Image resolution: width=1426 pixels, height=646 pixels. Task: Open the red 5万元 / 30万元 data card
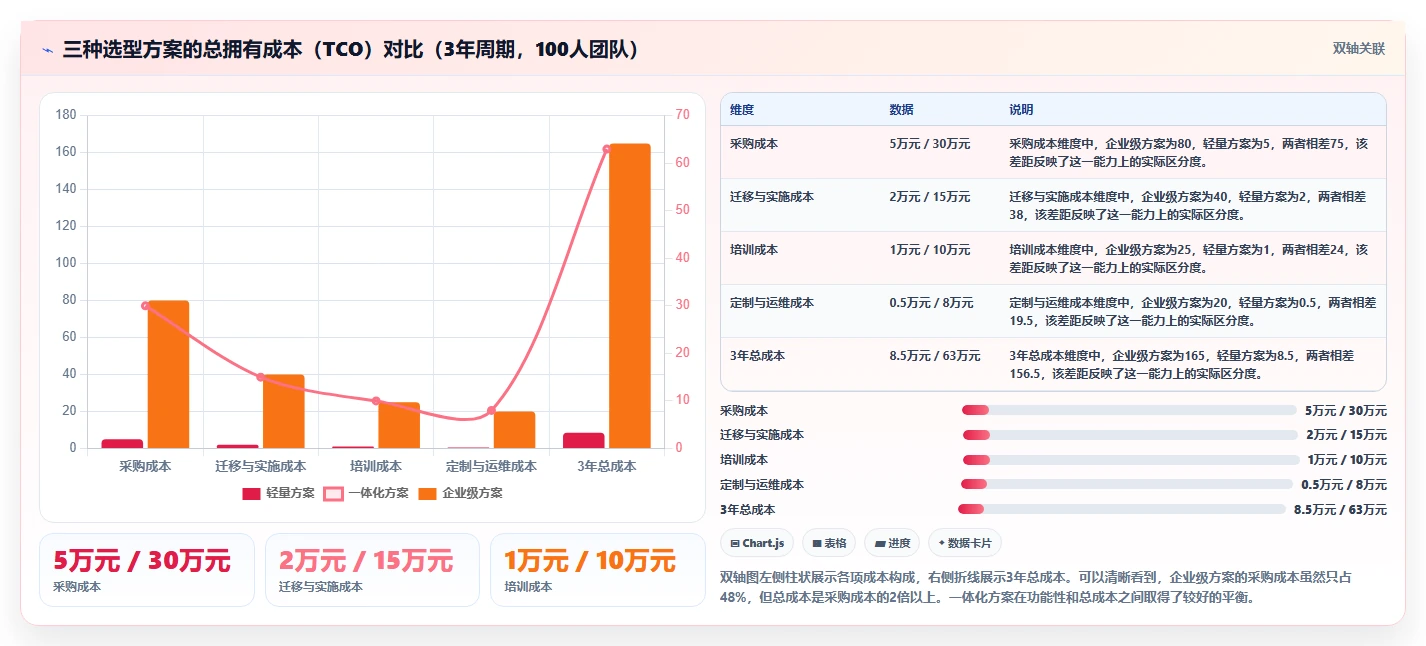click(x=147, y=570)
